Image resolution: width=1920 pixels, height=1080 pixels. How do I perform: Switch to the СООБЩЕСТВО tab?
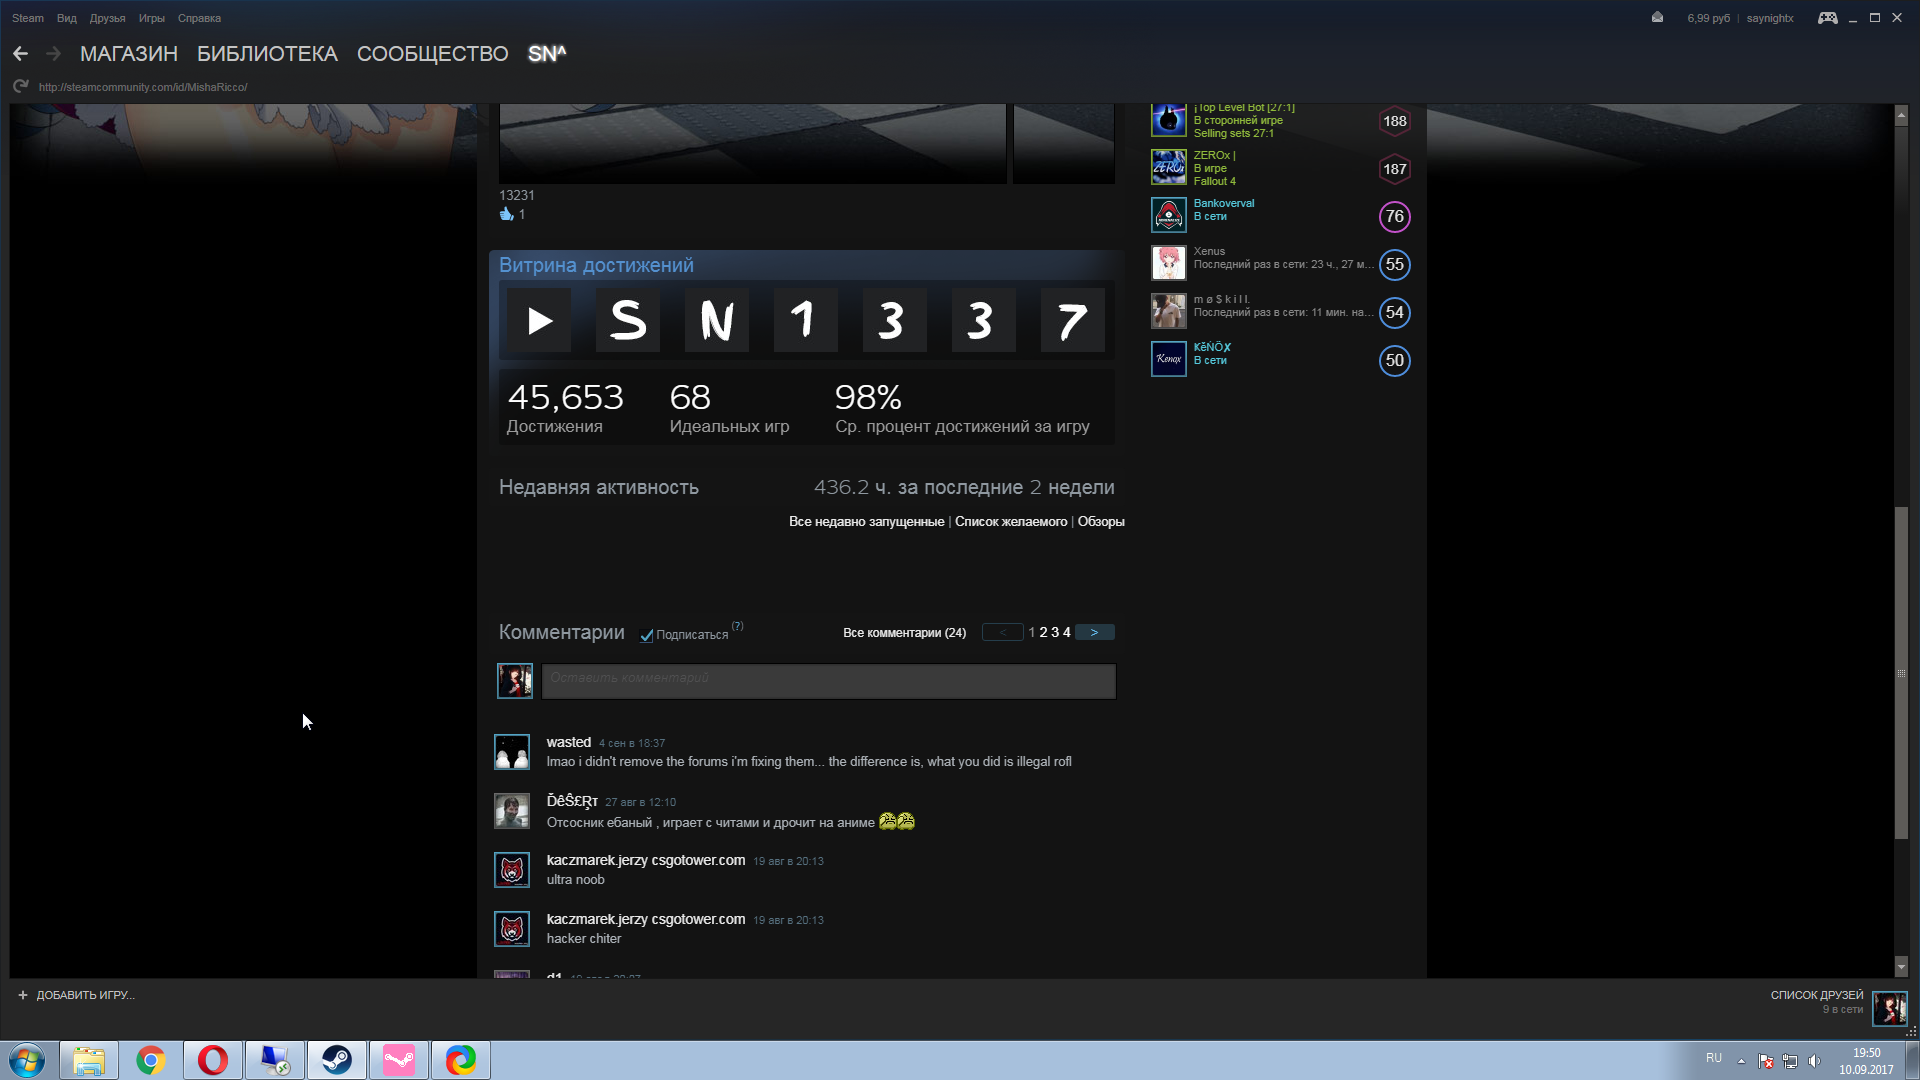433,54
